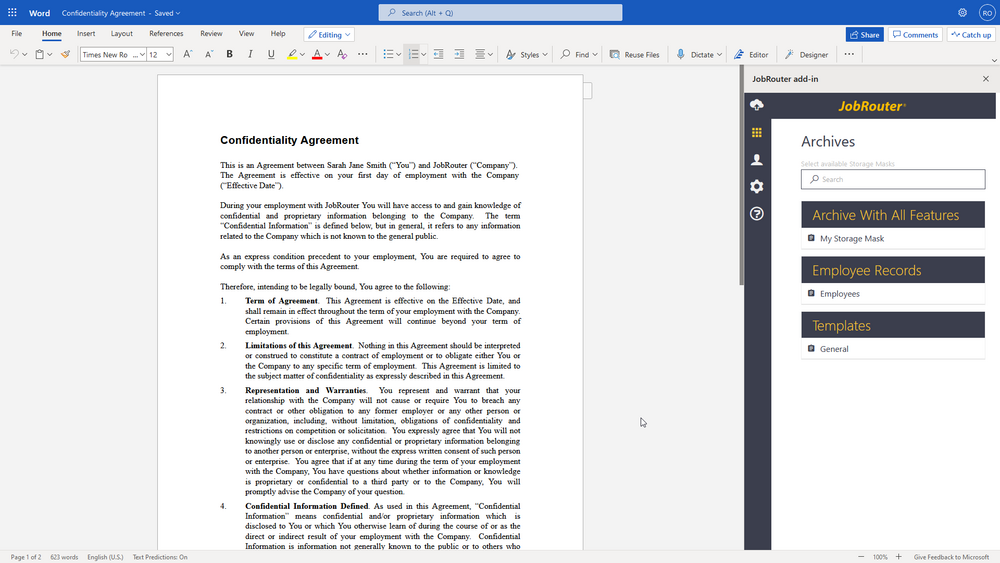
Task: Expand the numbering dropdown arrow
Action: coord(423,55)
